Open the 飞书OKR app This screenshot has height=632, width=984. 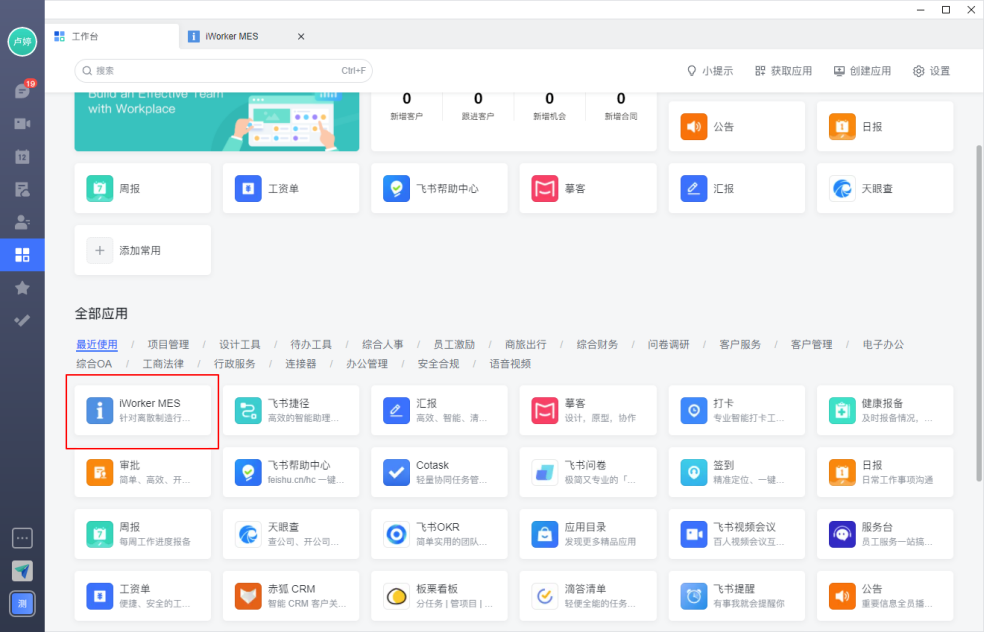439,534
